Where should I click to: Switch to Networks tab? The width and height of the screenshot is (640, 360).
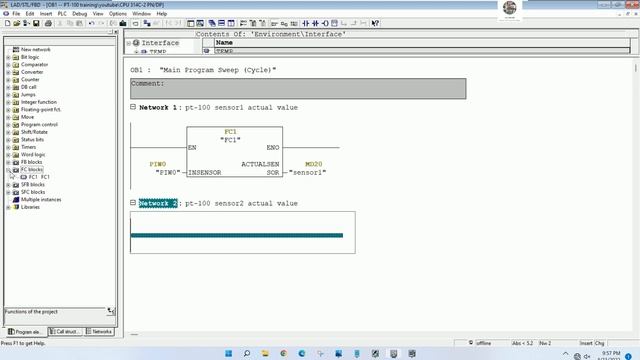point(99,331)
